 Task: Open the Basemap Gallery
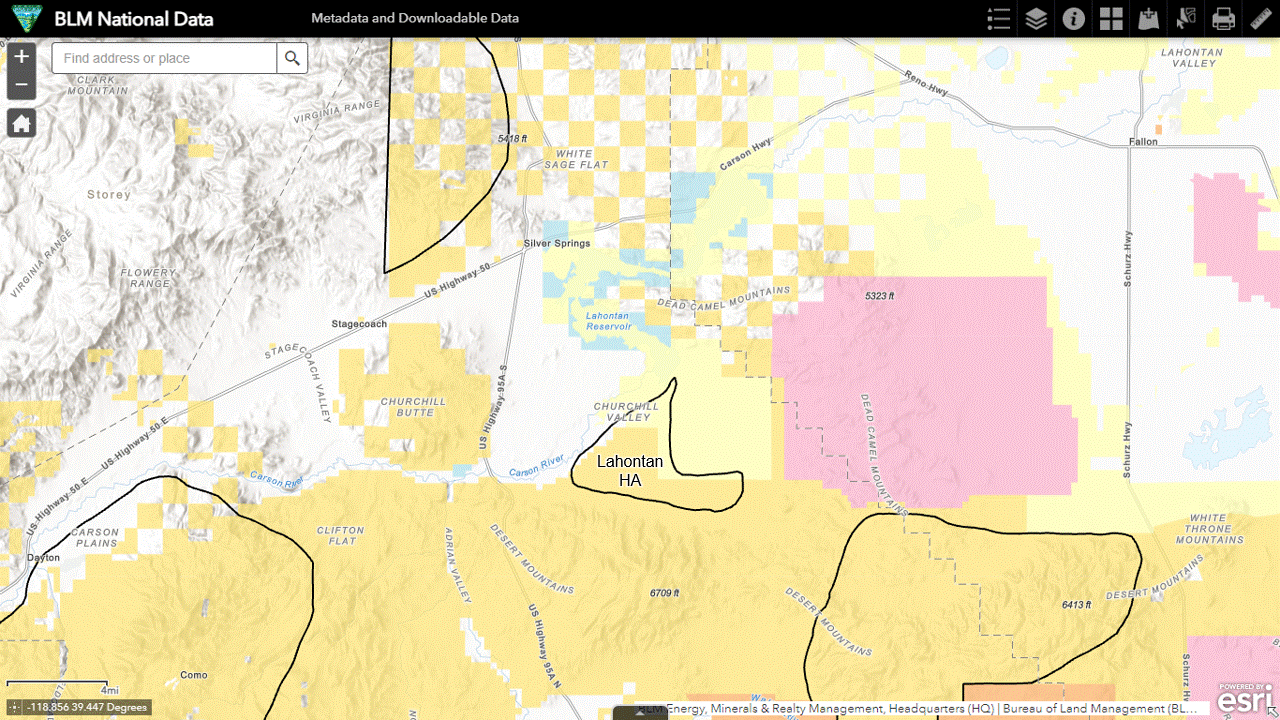tap(1111, 19)
